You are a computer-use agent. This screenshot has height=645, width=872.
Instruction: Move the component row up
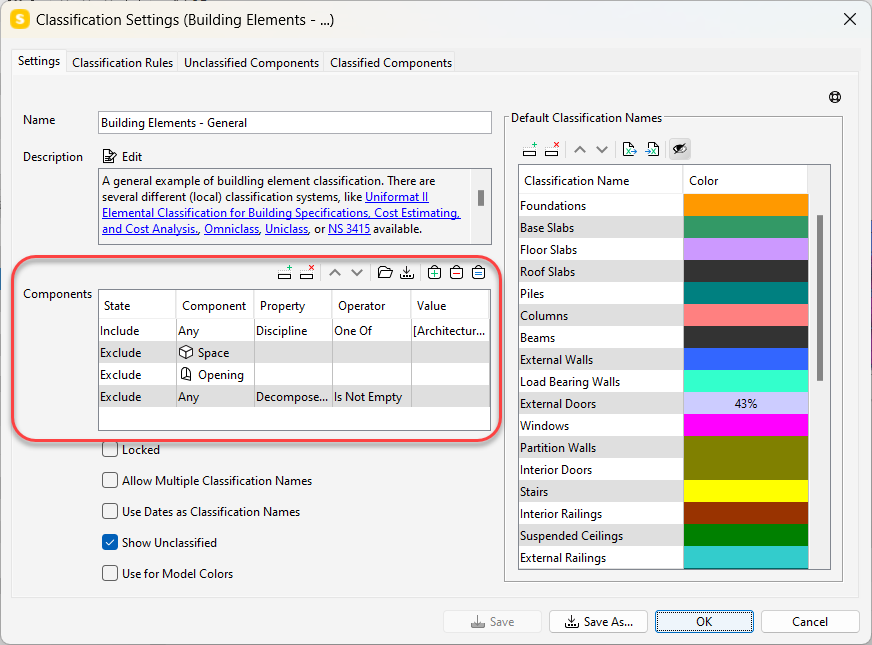point(335,272)
